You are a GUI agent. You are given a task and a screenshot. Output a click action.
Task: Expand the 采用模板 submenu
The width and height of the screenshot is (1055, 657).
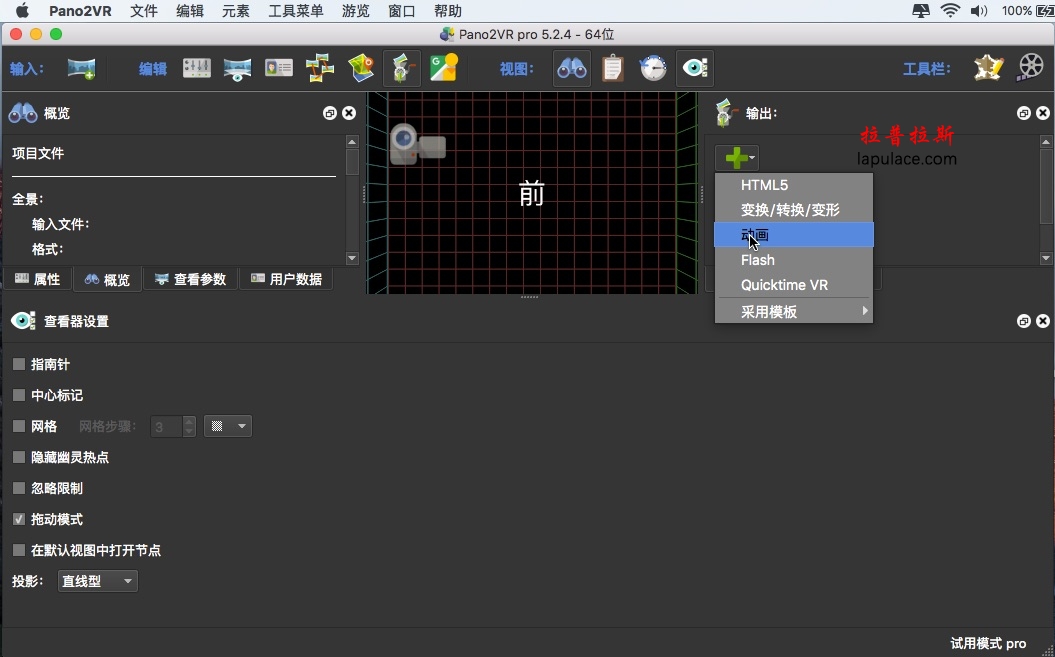pos(794,312)
